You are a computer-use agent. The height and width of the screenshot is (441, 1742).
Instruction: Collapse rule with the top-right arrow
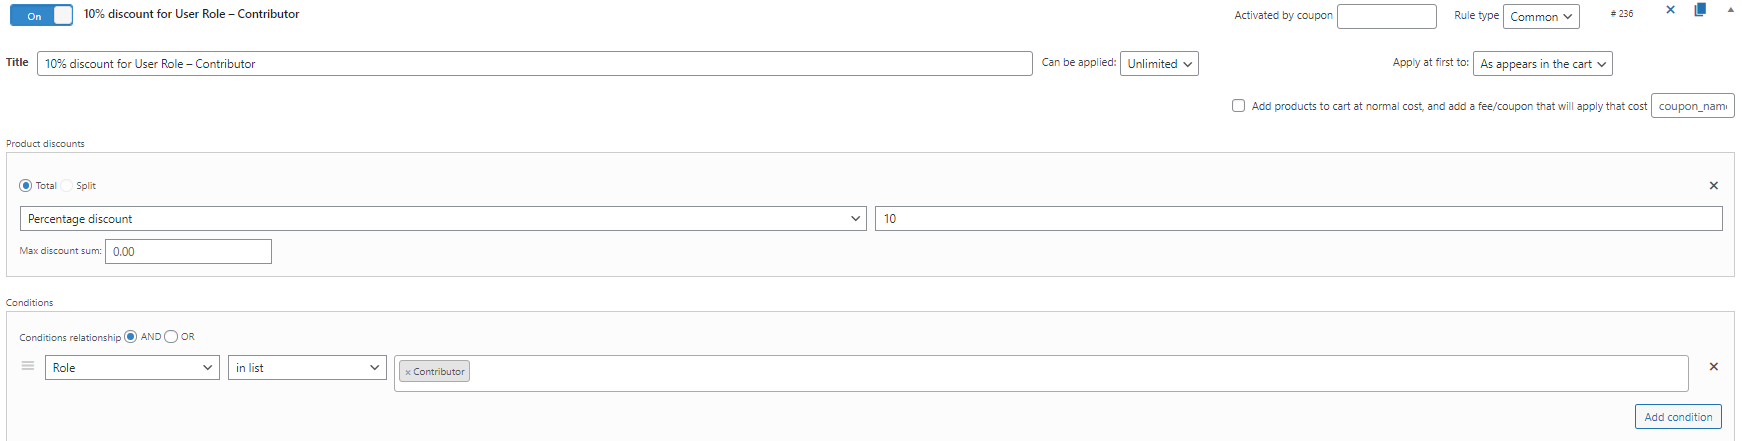coord(1731,10)
